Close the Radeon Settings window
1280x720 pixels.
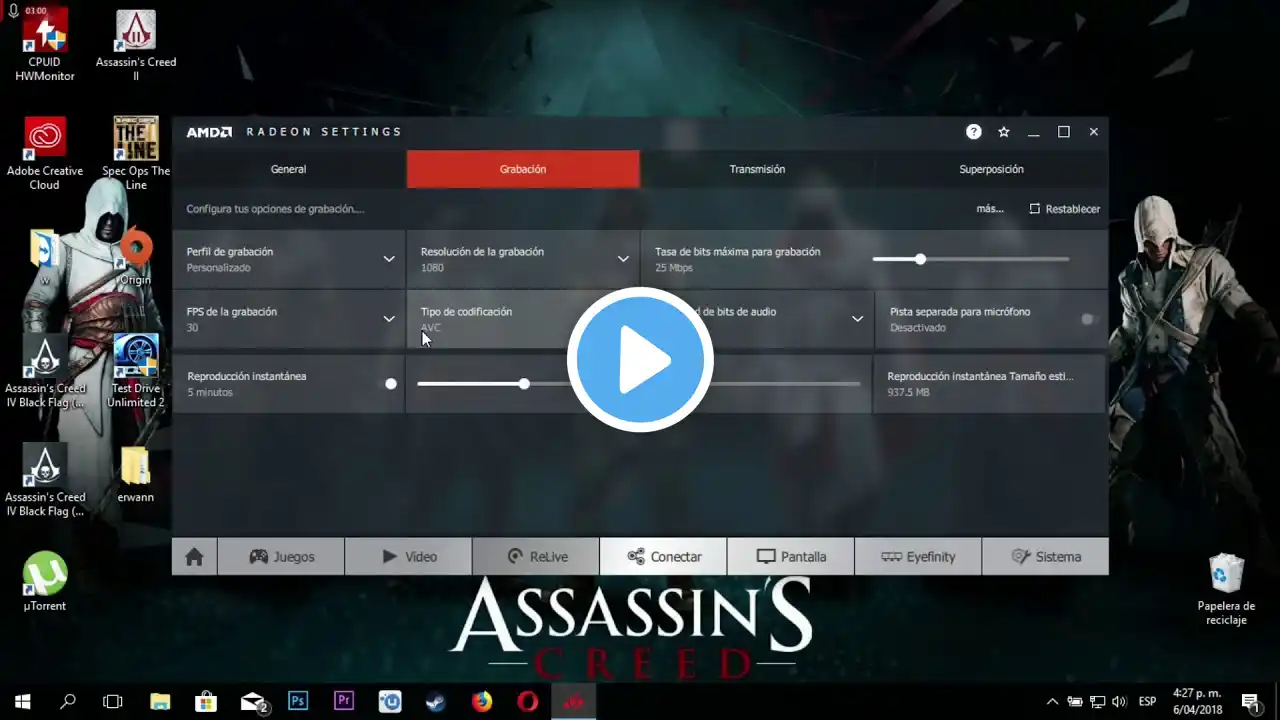click(1094, 132)
